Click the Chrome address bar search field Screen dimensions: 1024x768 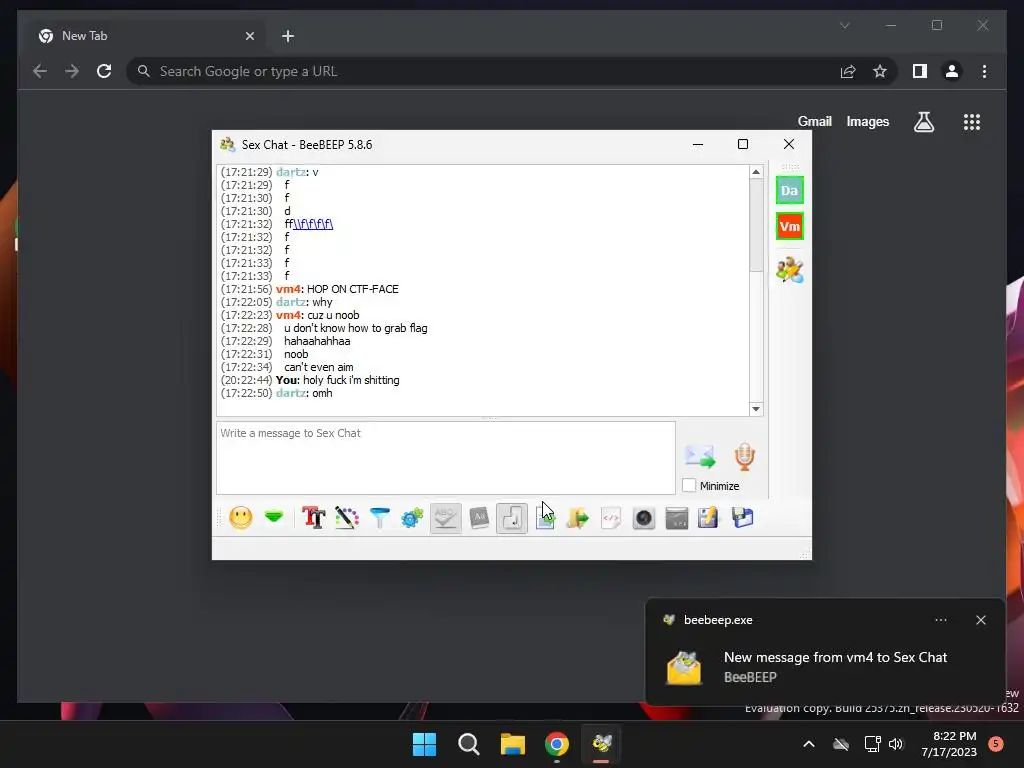pos(483,71)
